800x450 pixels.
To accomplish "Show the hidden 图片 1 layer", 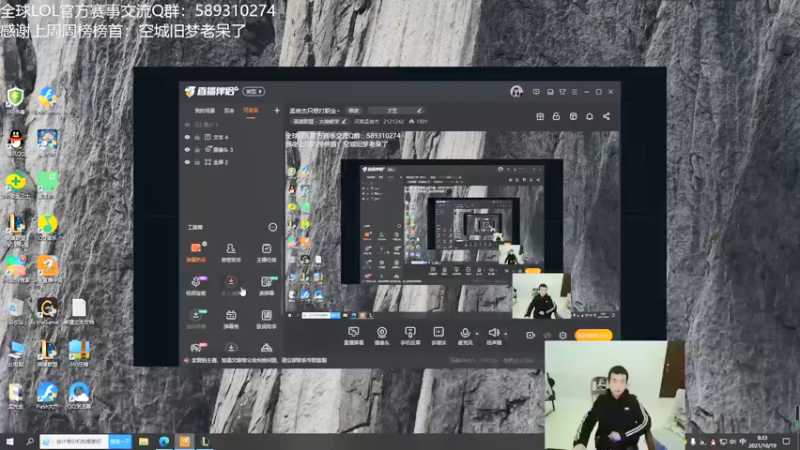I will tap(187, 124).
